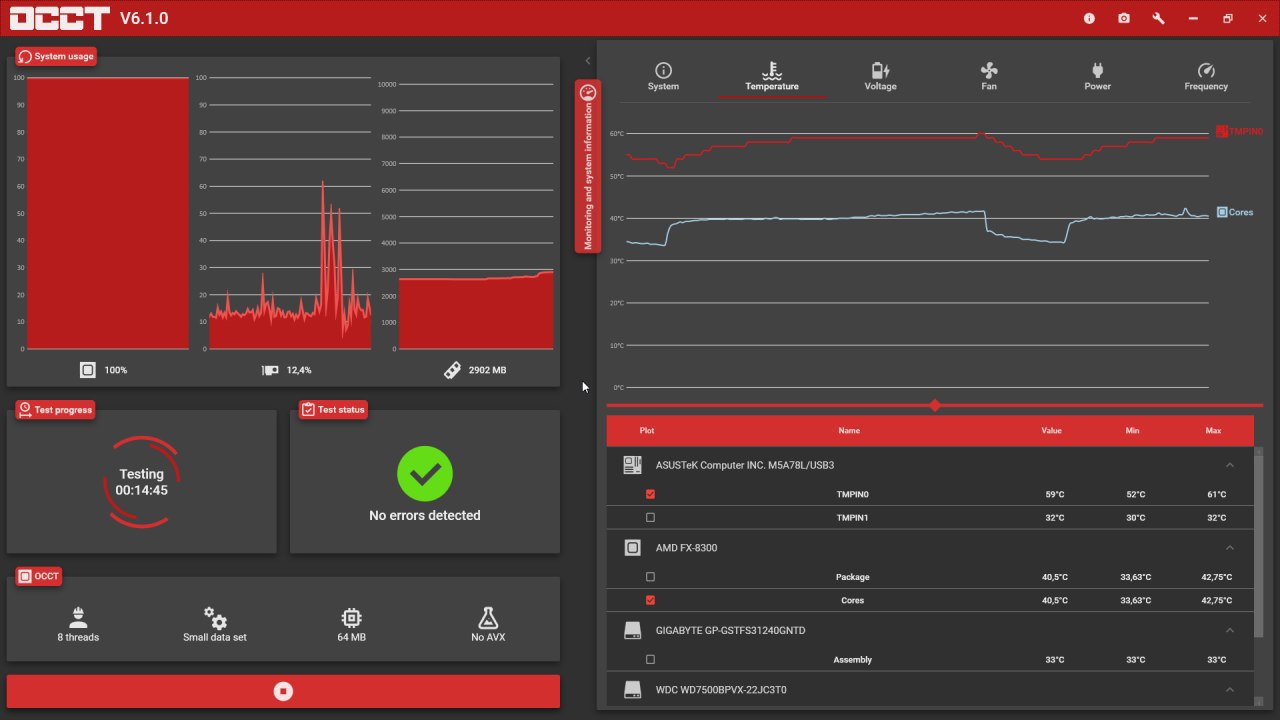Switch to the System tab

click(x=663, y=77)
